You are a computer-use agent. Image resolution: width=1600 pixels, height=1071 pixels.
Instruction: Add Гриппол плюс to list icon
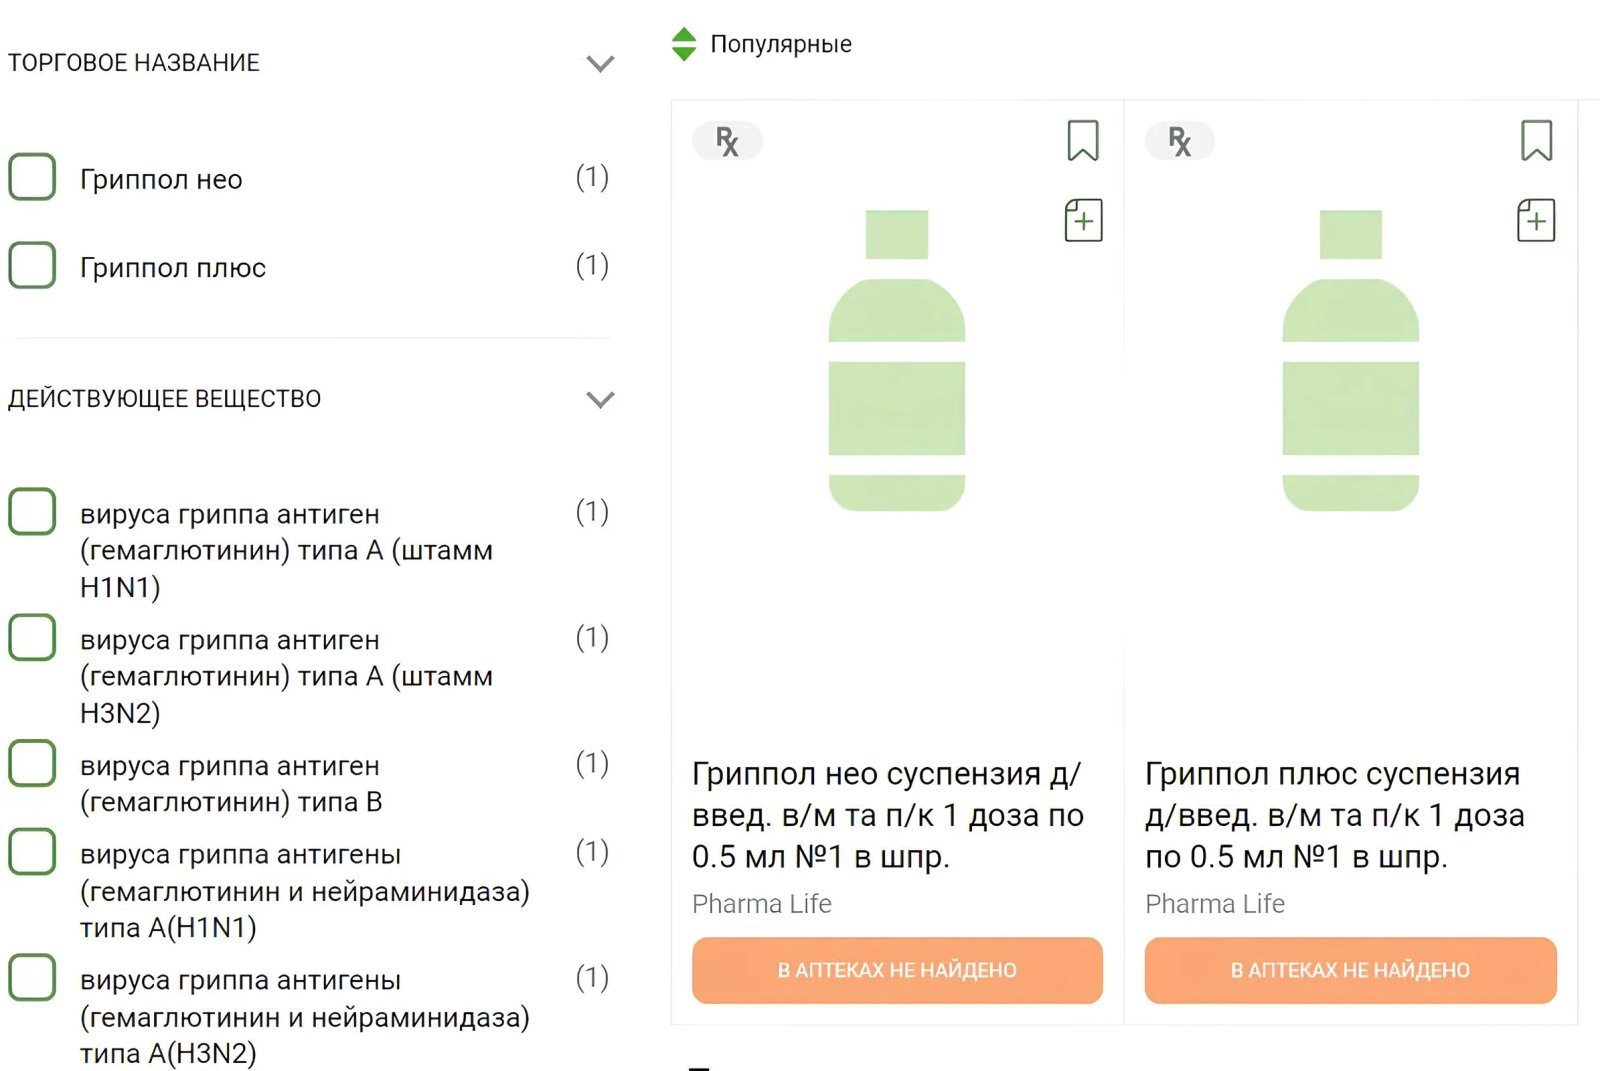1536,220
